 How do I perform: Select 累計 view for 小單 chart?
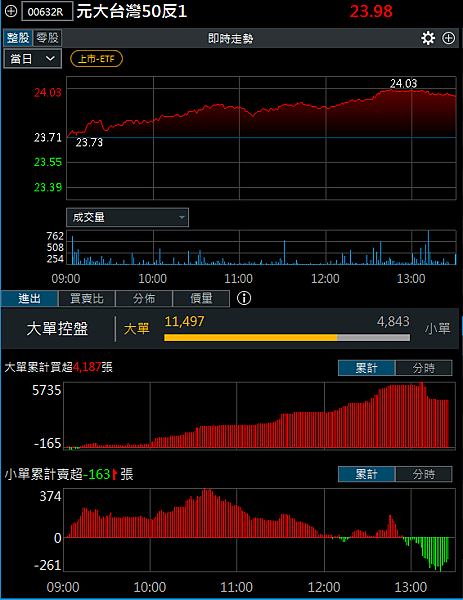[366, 474]
